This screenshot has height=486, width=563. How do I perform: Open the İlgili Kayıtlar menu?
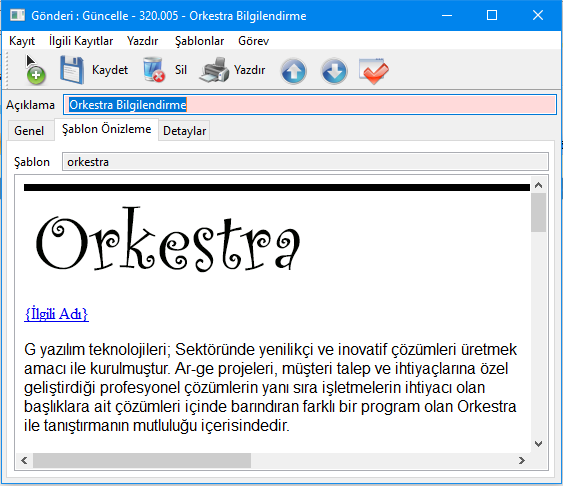point(81,41)
